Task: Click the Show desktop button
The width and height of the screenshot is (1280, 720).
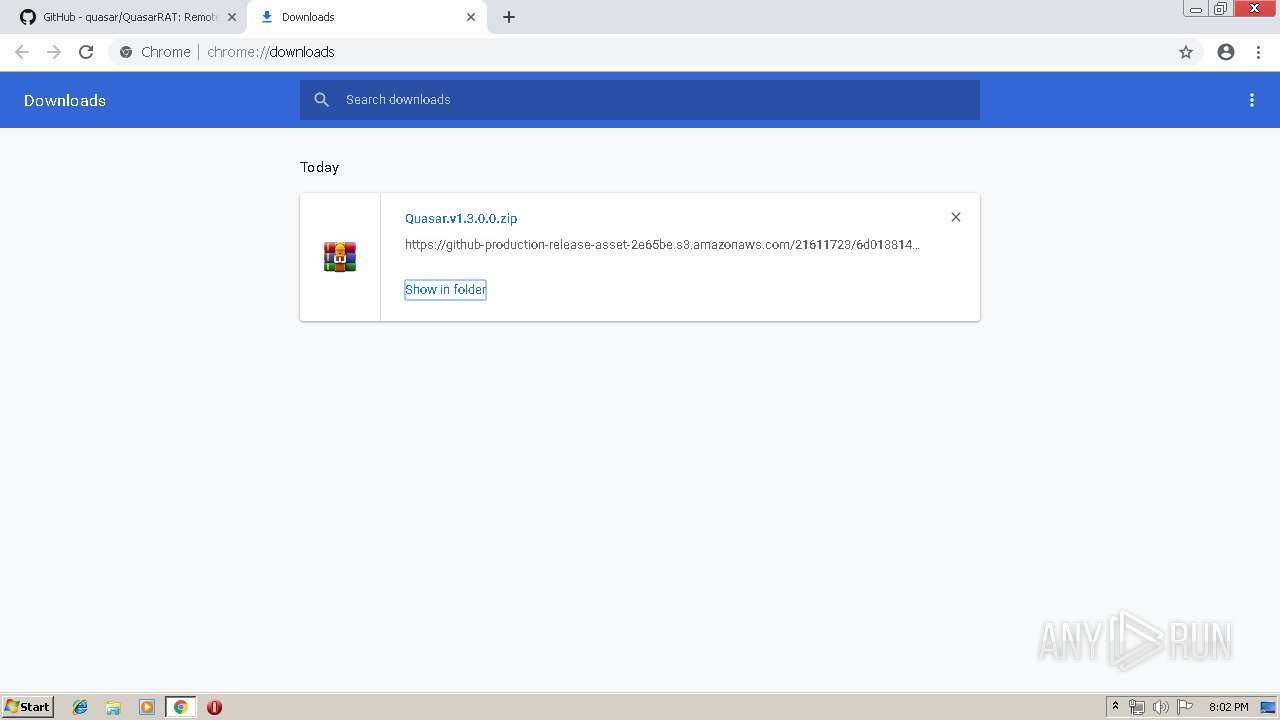Action: tap(1268, 707)
